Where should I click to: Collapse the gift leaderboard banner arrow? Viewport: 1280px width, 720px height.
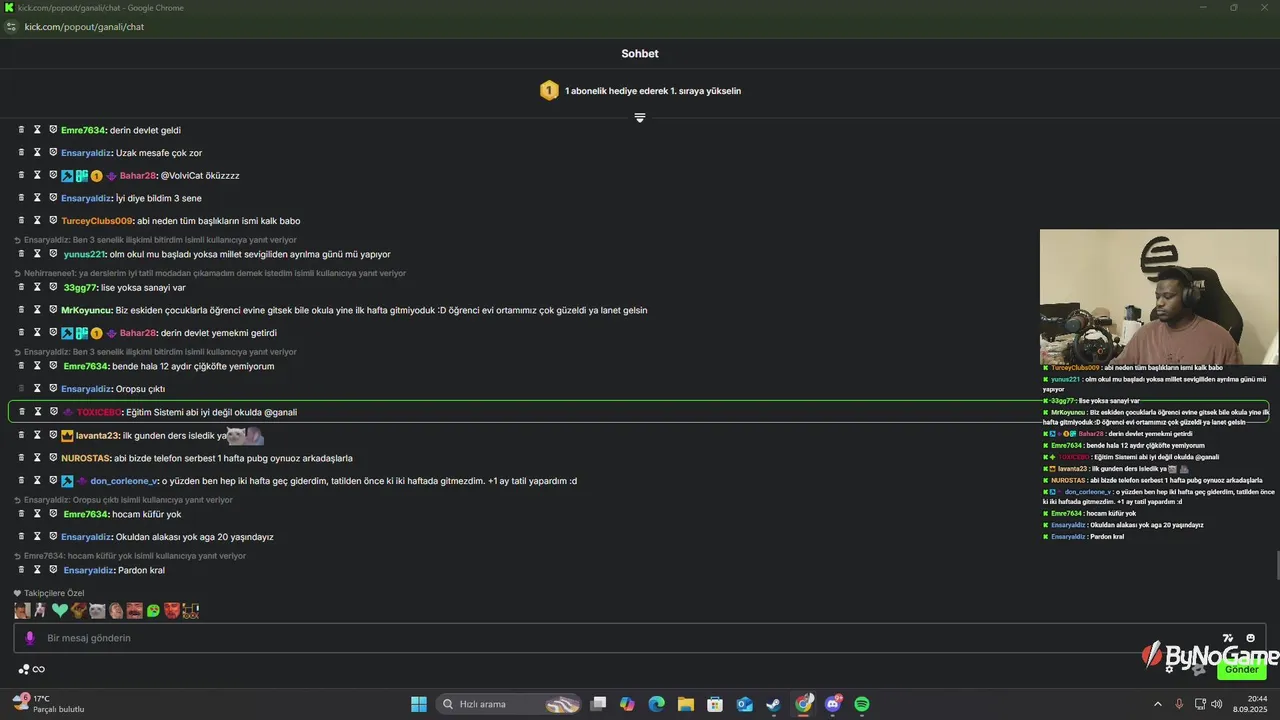(640, 118)
